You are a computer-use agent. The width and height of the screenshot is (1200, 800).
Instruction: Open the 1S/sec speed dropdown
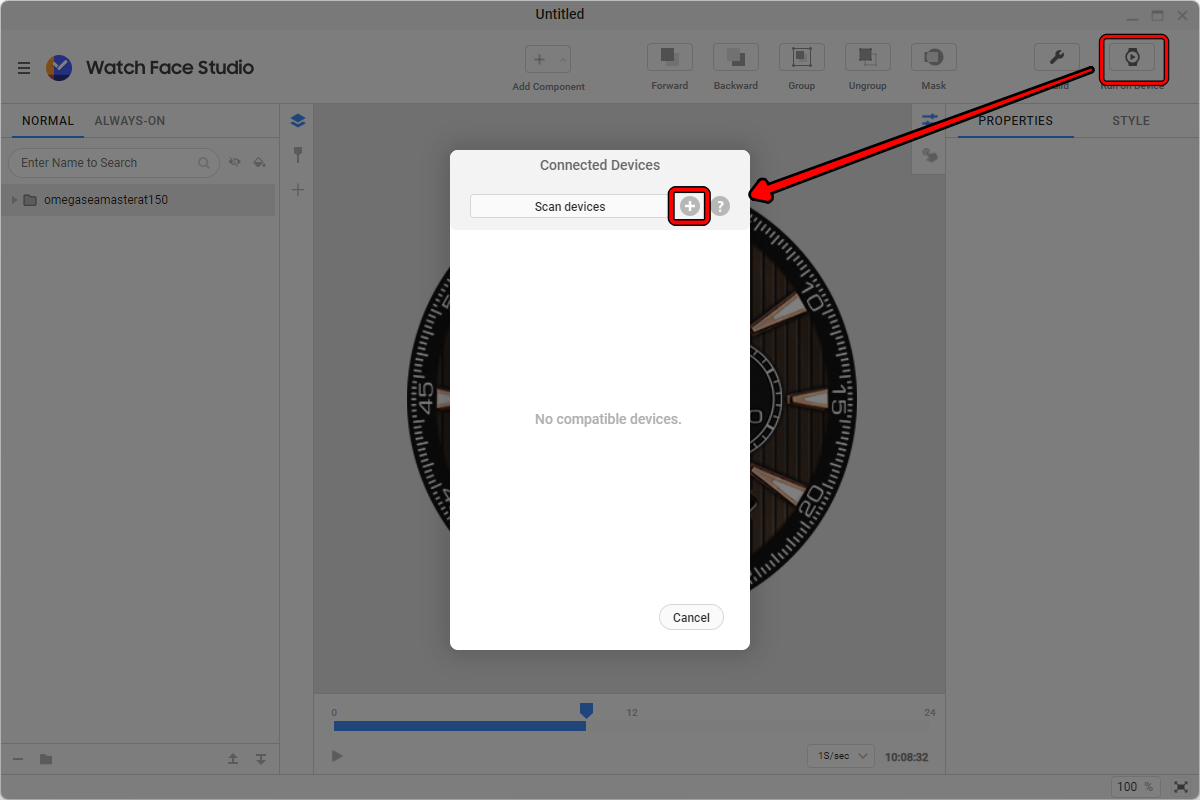[x=840, y=756]
